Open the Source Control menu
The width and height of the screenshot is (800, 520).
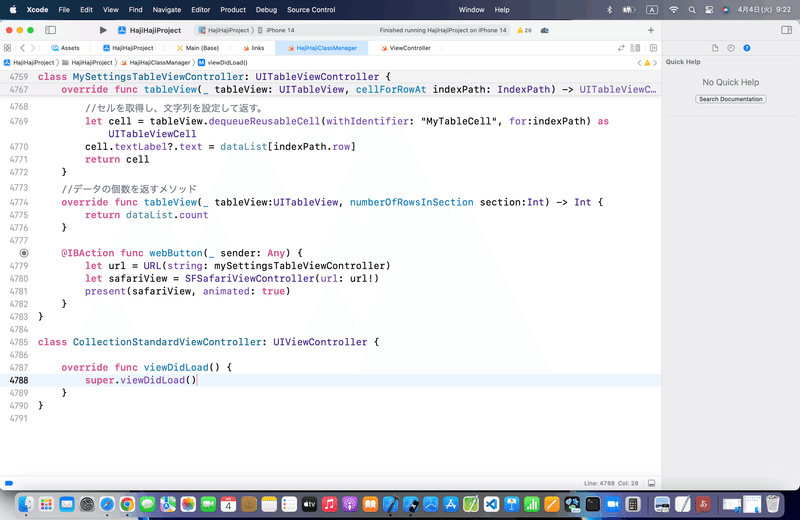(x=311, y=10)
